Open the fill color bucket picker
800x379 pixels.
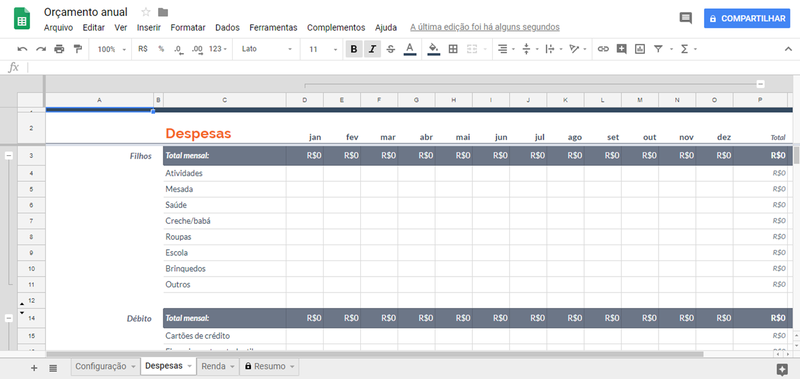pos(434,49)
